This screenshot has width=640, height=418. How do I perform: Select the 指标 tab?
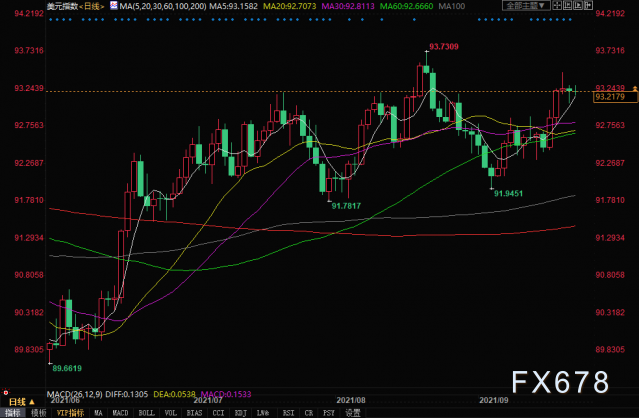pyautogui.click(x=12, y=413)
